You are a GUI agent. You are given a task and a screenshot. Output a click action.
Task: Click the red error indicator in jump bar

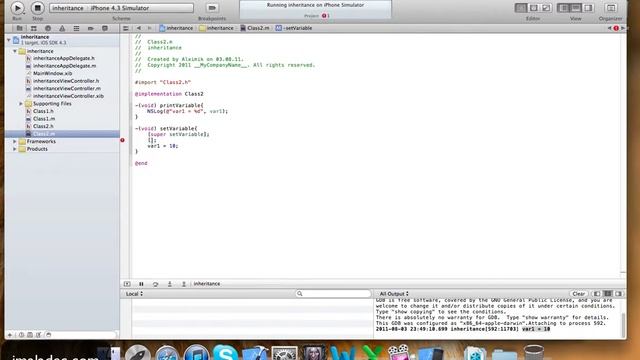[616, 28]
